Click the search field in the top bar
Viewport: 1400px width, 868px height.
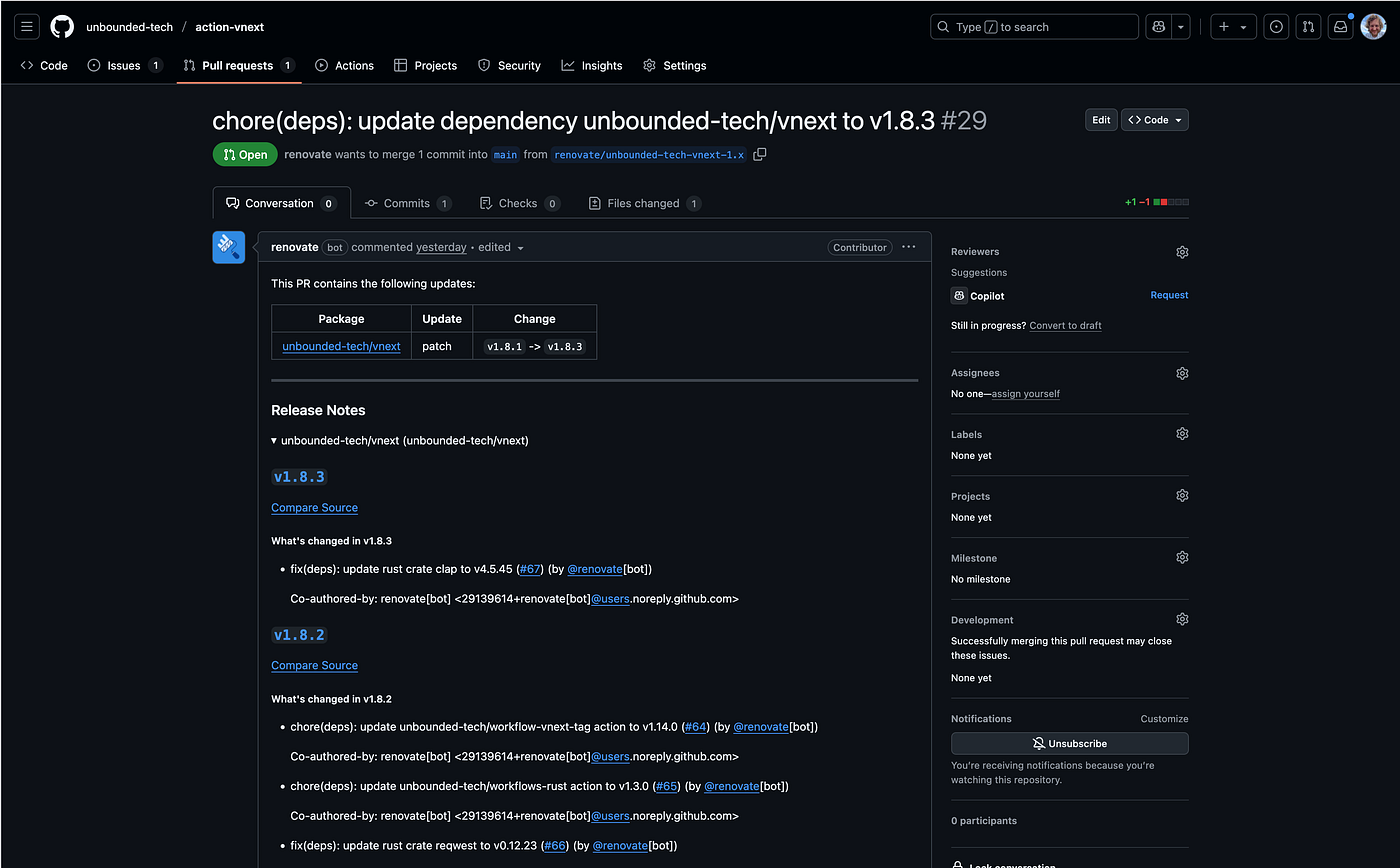(1033, 26)
